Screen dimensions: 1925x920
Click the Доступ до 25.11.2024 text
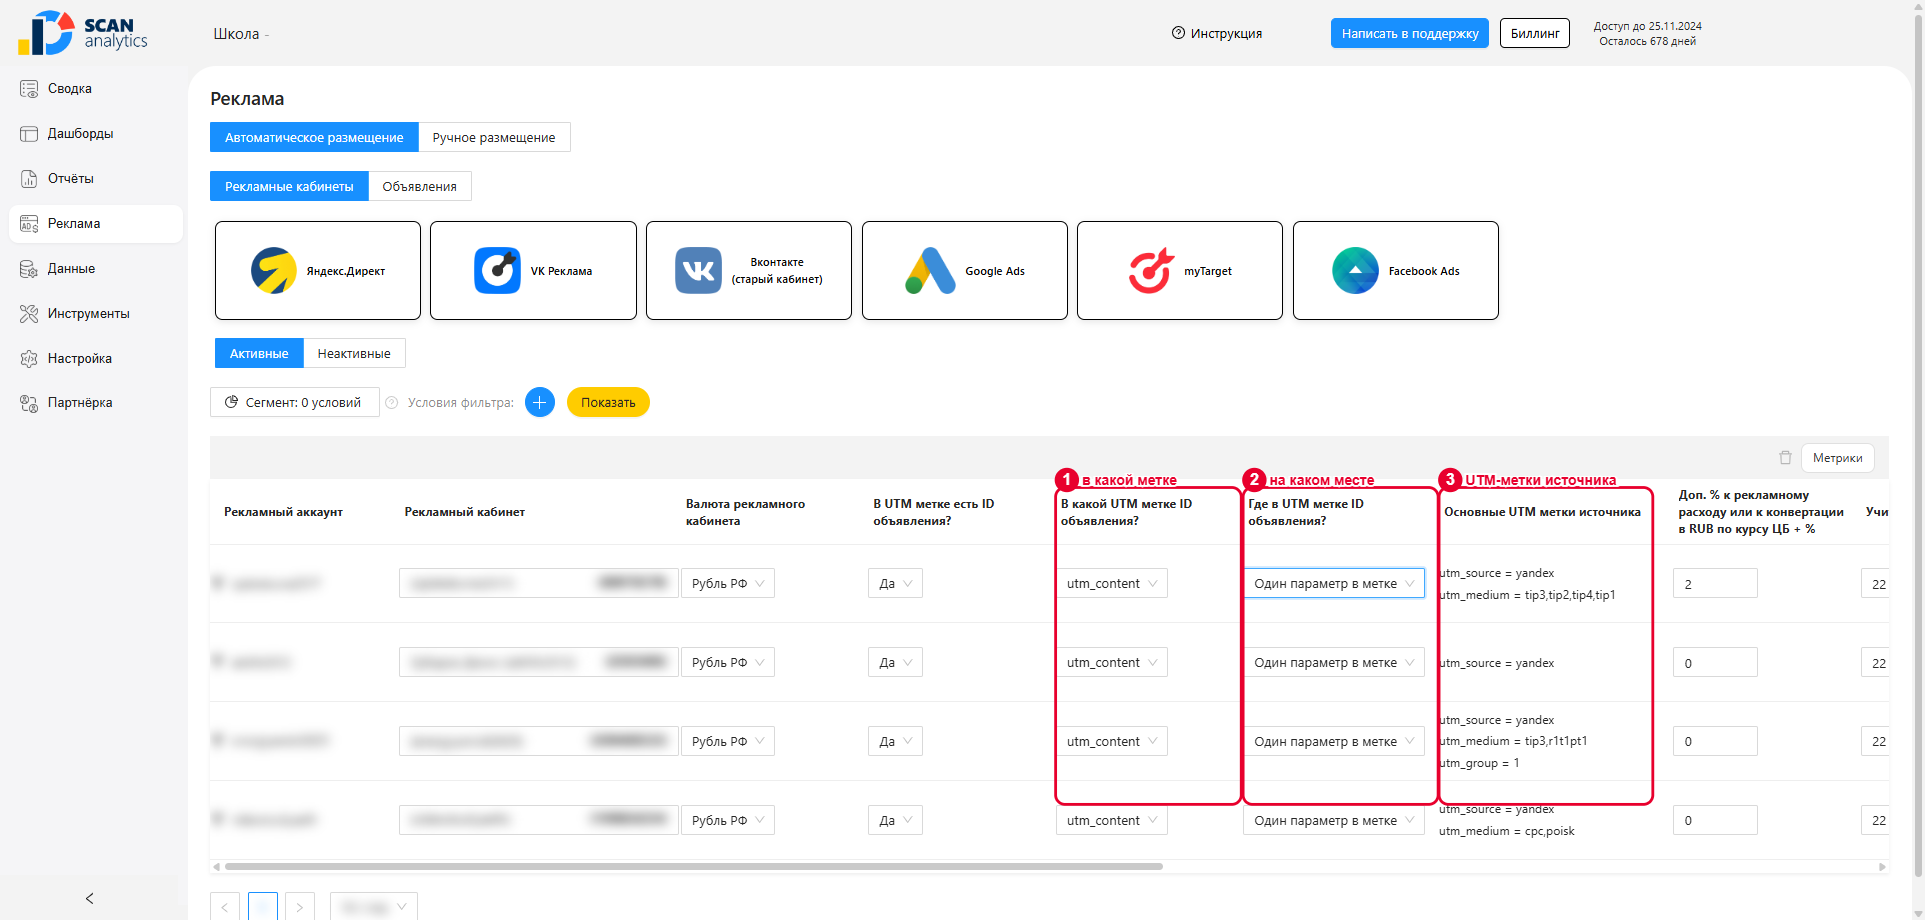(1648, 26)
